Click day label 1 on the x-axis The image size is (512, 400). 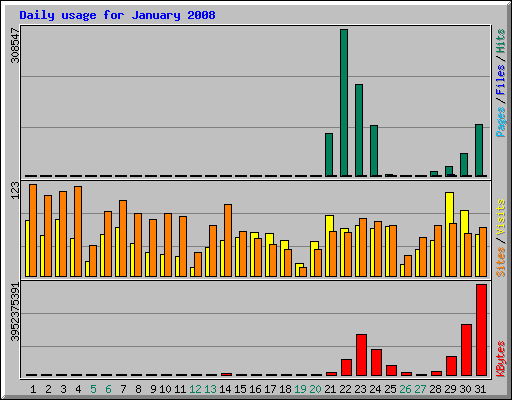coord(33,389)
